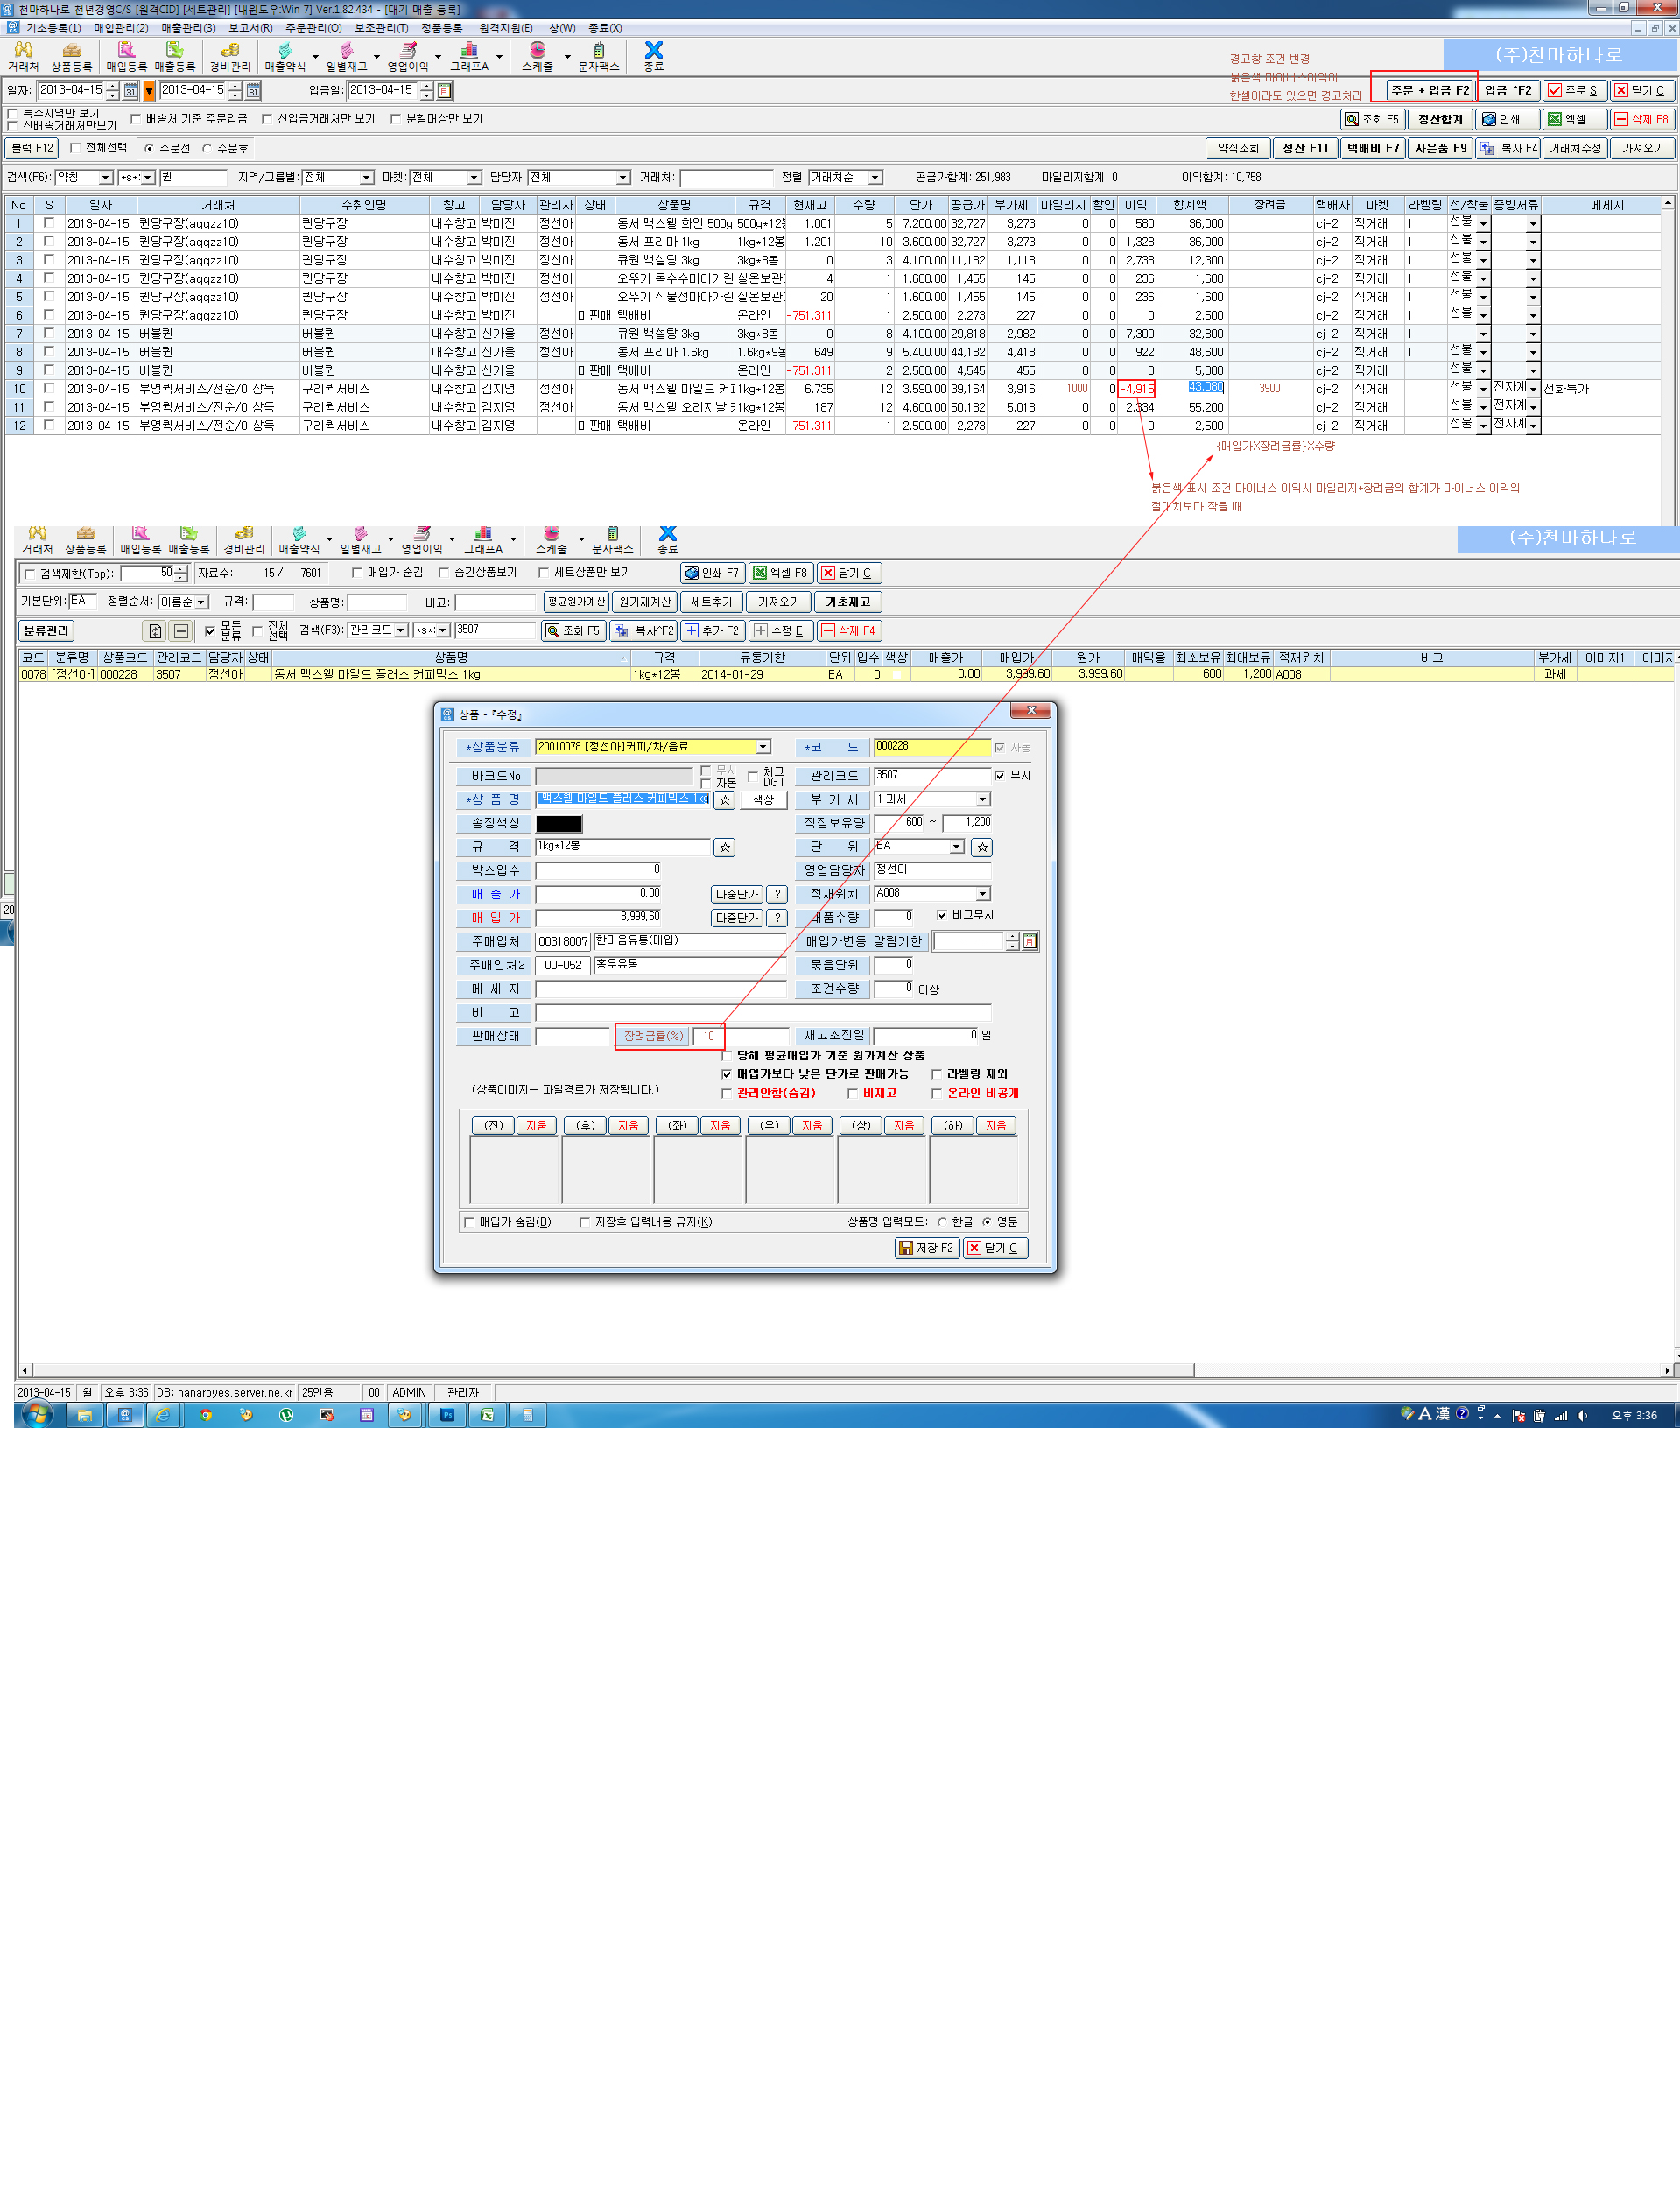Open 매입관리(2) menu
This screenshot has width=1680, height=2189.
tap(121, 28)
